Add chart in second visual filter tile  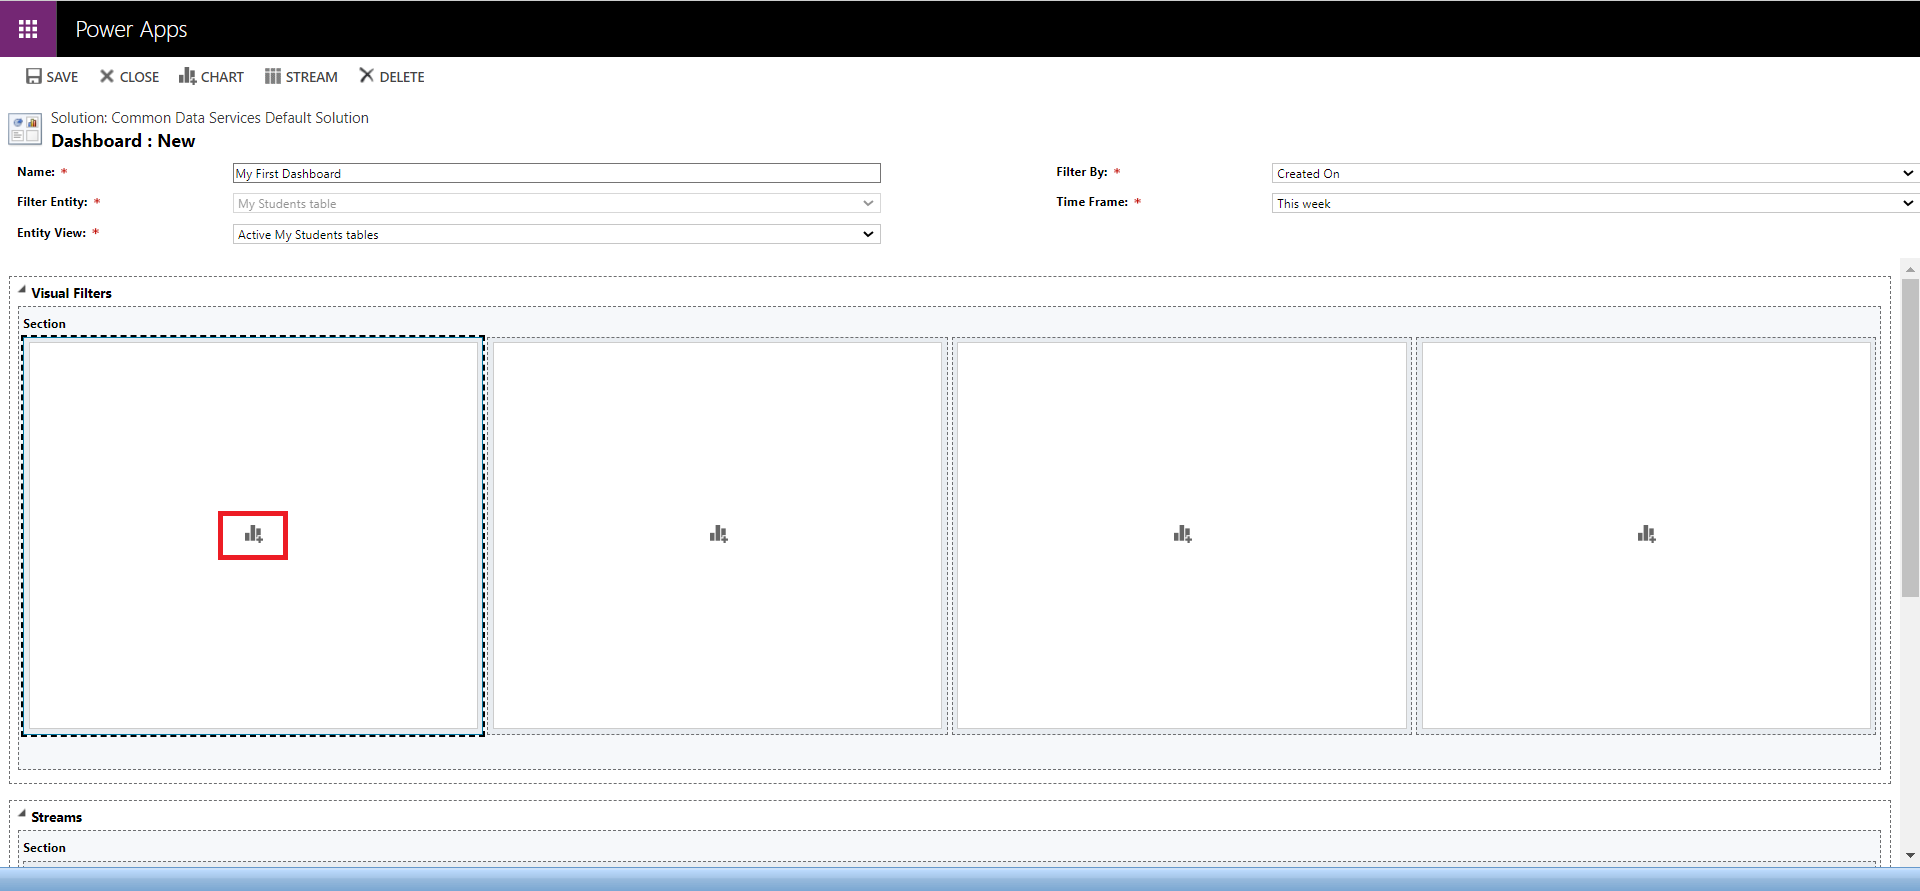[718, 535]
